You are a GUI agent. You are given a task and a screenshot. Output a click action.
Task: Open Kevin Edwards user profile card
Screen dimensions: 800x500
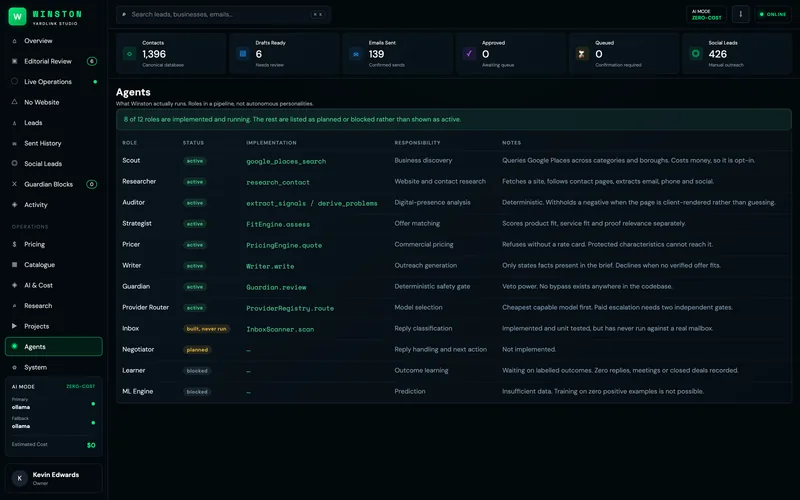pyautogui.click(x=54, y=478)
